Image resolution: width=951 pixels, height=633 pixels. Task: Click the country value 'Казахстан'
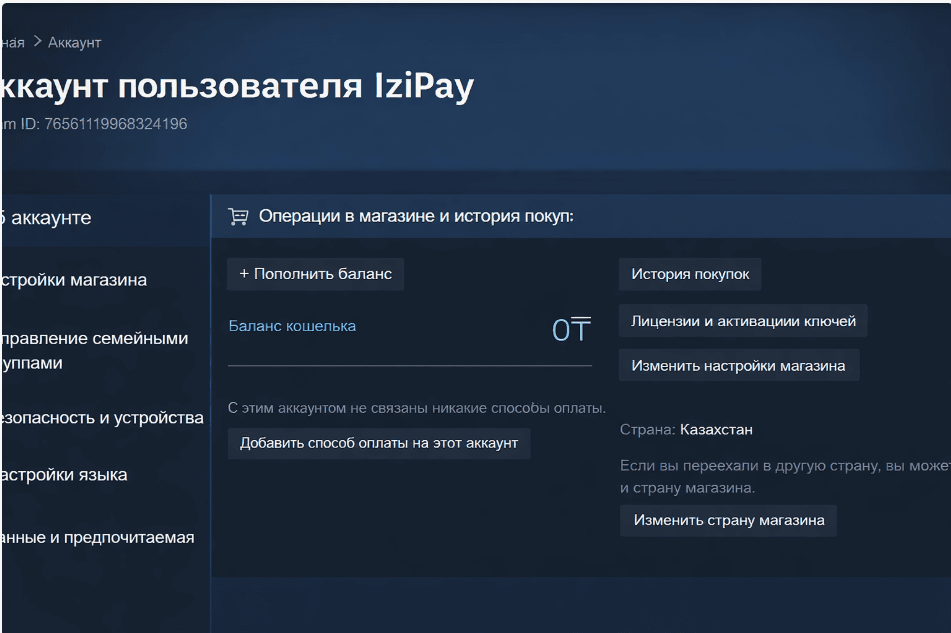point(716,430)
